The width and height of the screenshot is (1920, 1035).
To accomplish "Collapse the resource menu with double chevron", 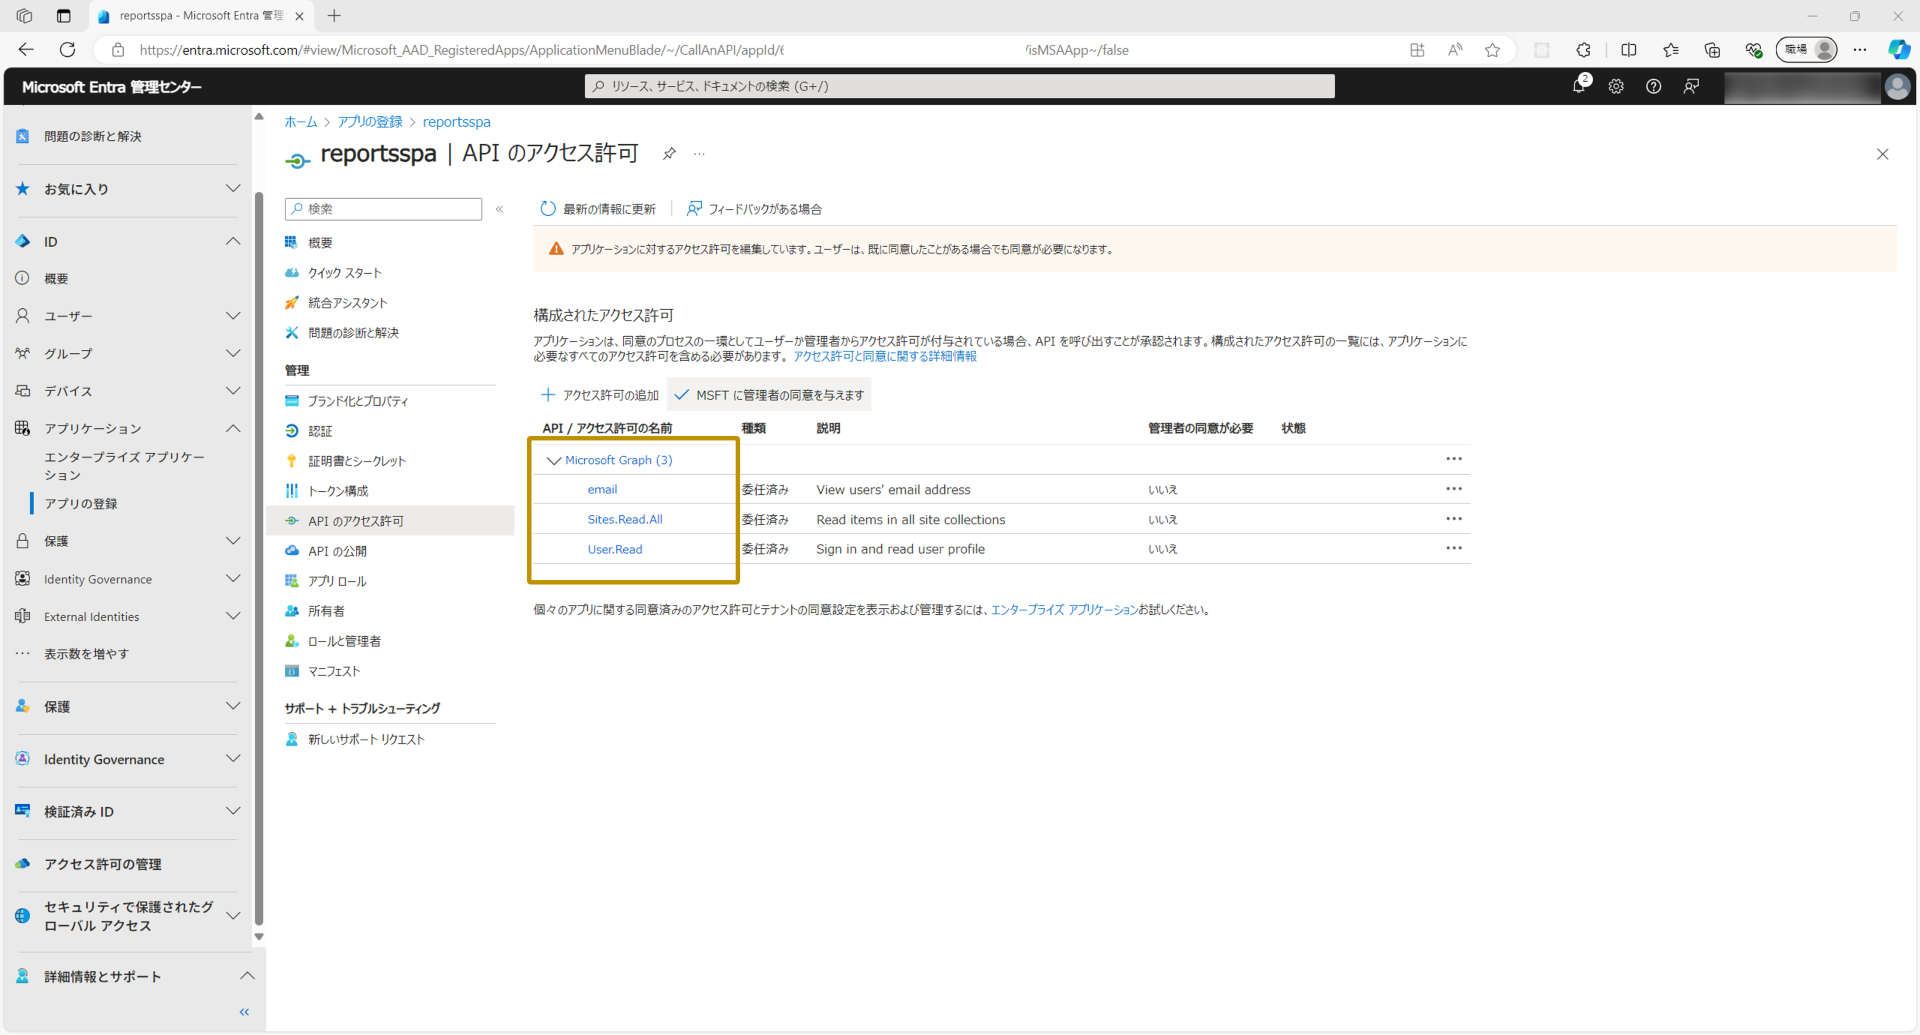I will click(x=499, y=209).
